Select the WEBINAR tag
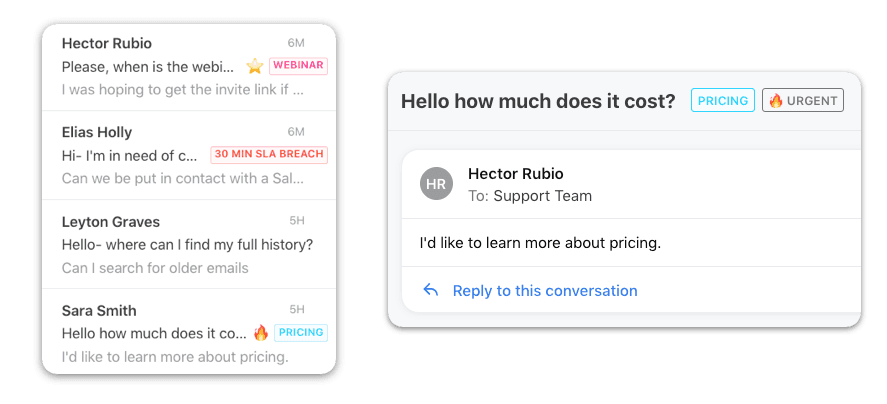Viewport: 887px width, 404px height. click(x=298, y=66)
